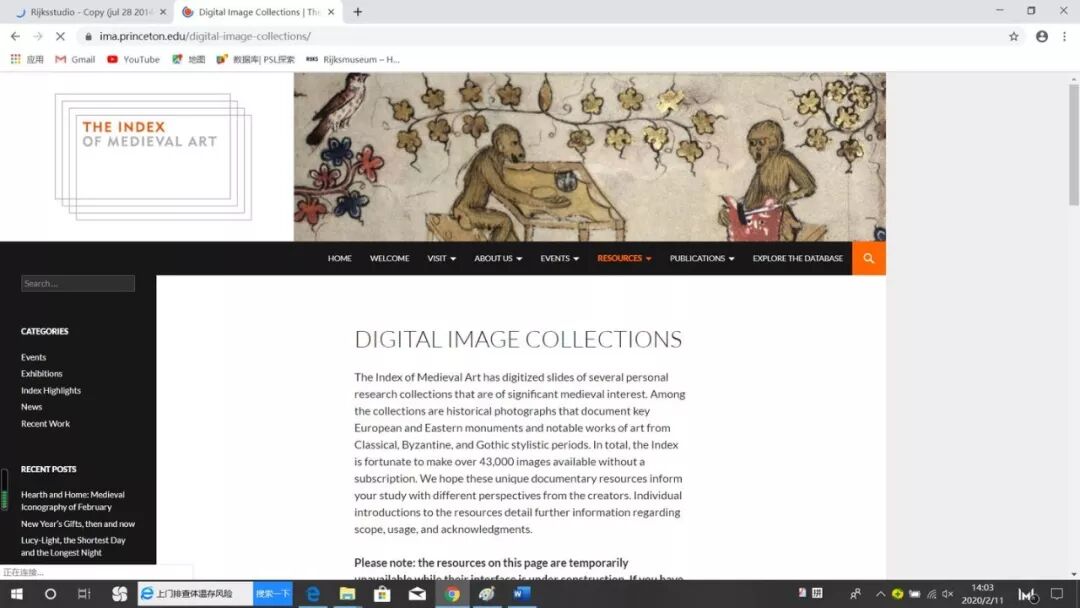This screenshot has width=1080, height=608.
Task: Open the maps bookmark
Action: point(189,59)
